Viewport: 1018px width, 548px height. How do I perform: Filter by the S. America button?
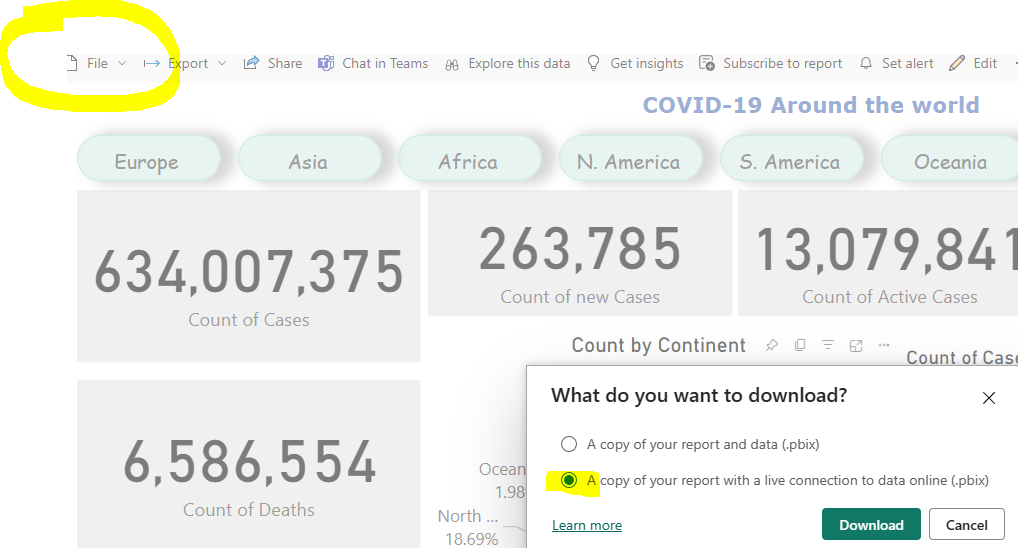click(x=791, y=158)
